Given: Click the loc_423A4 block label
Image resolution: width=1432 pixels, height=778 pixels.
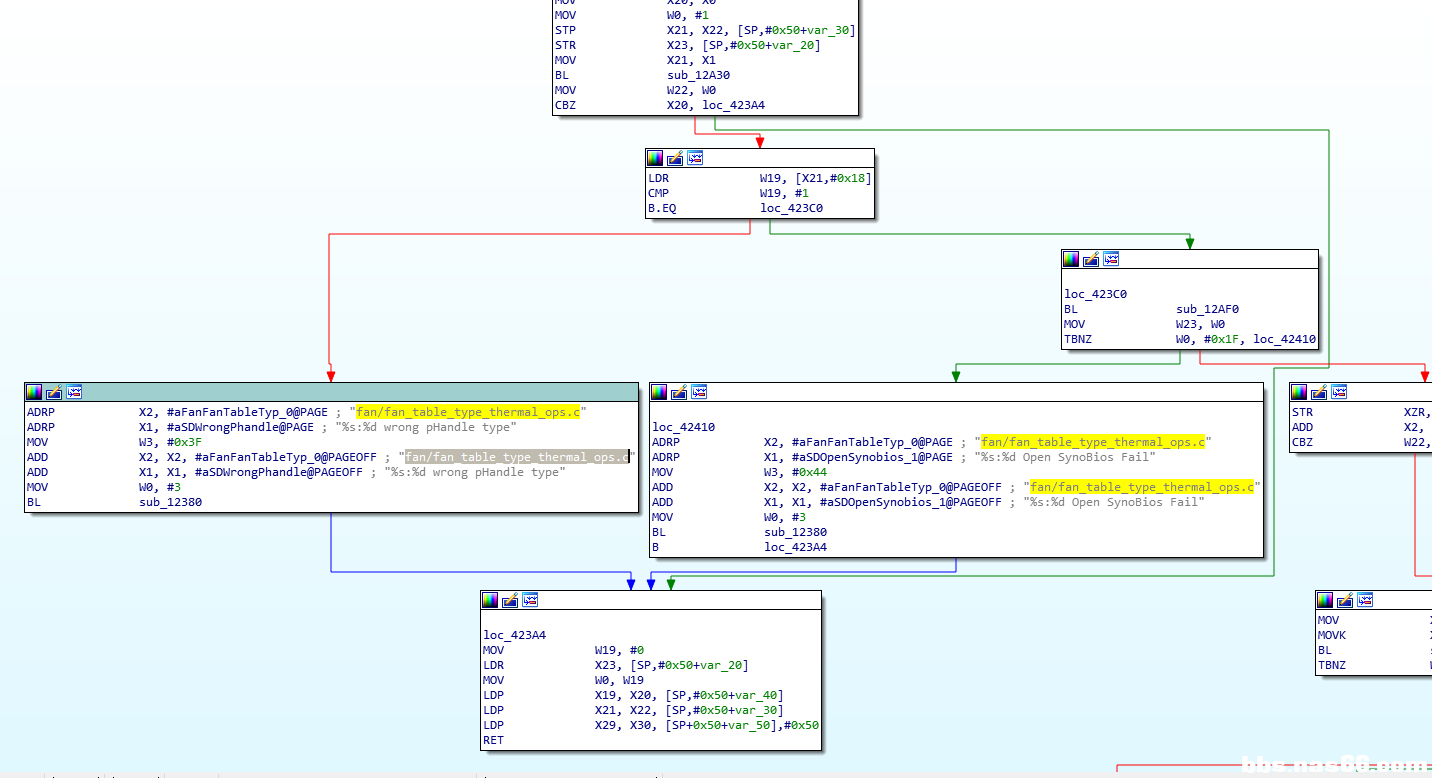Looking at the screenshot, I should (x=515, y=635).
